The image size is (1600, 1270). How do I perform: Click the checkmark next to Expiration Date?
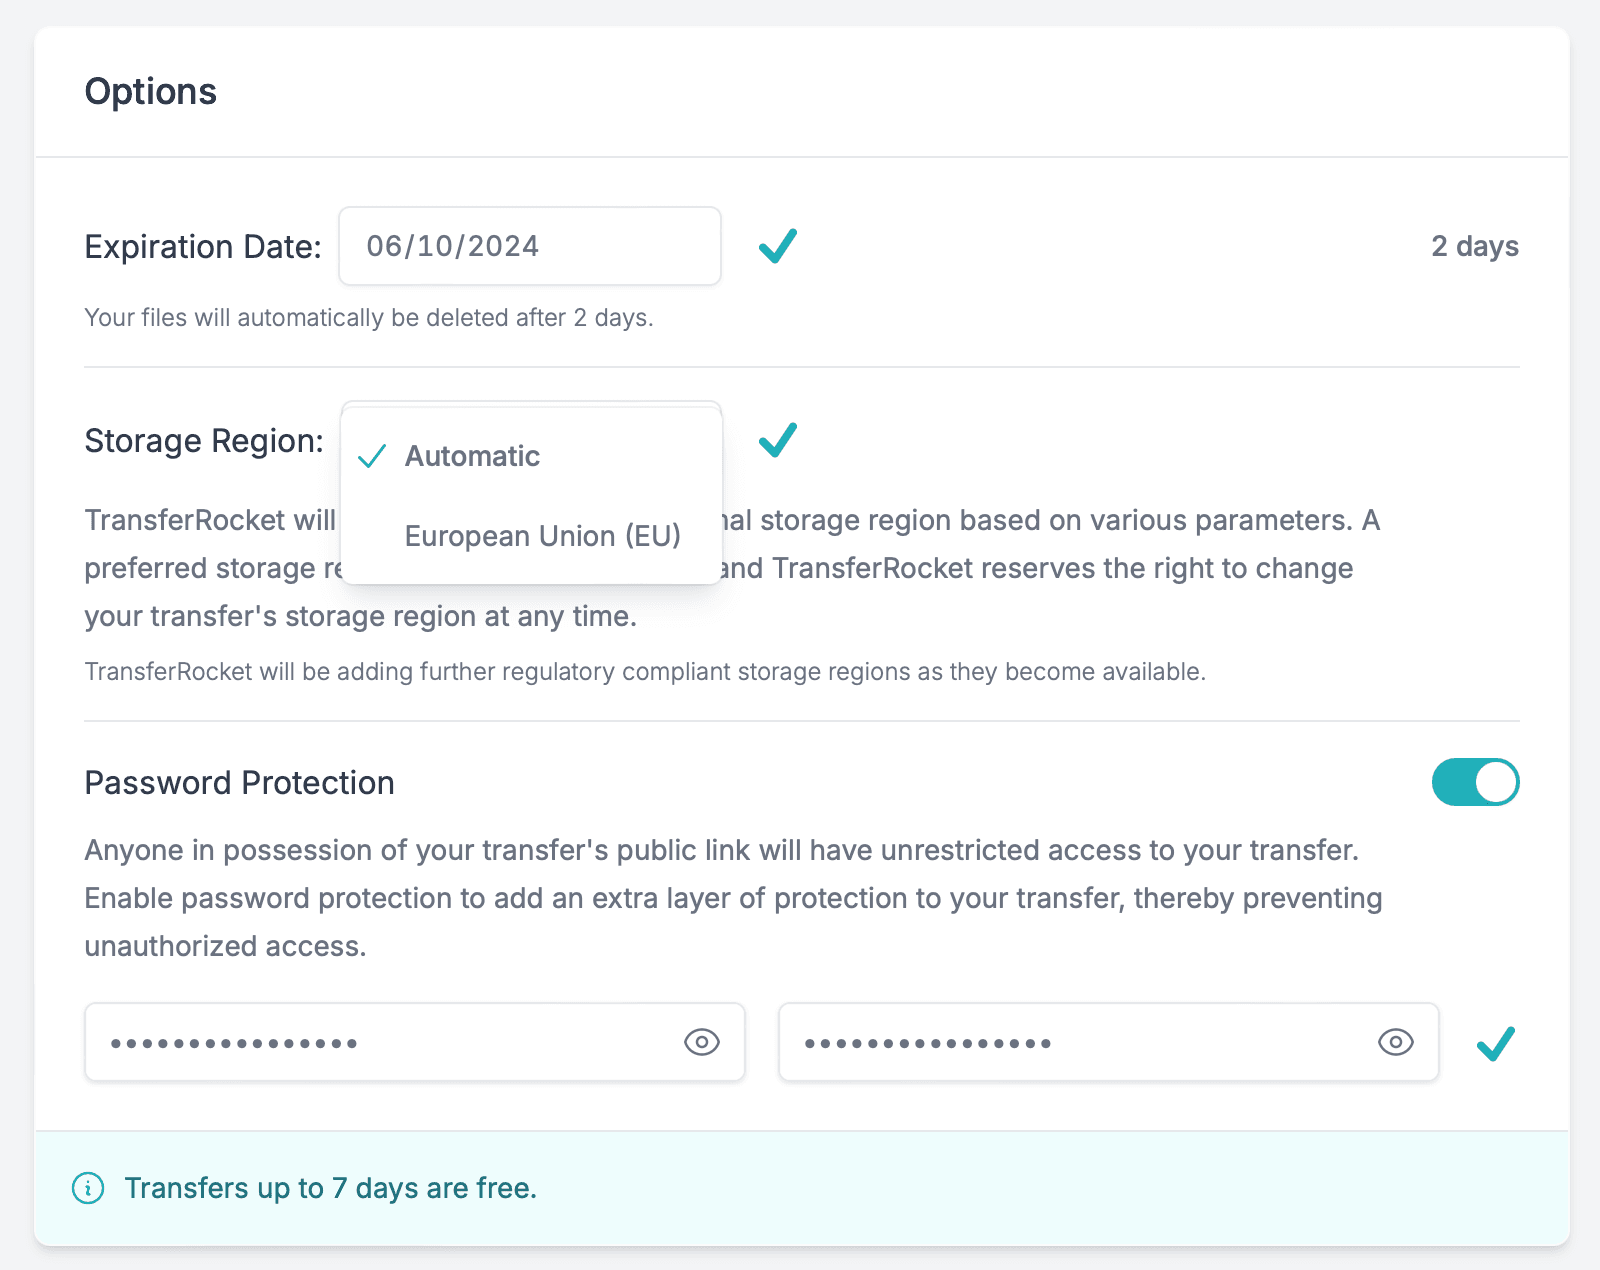[777, 246]
